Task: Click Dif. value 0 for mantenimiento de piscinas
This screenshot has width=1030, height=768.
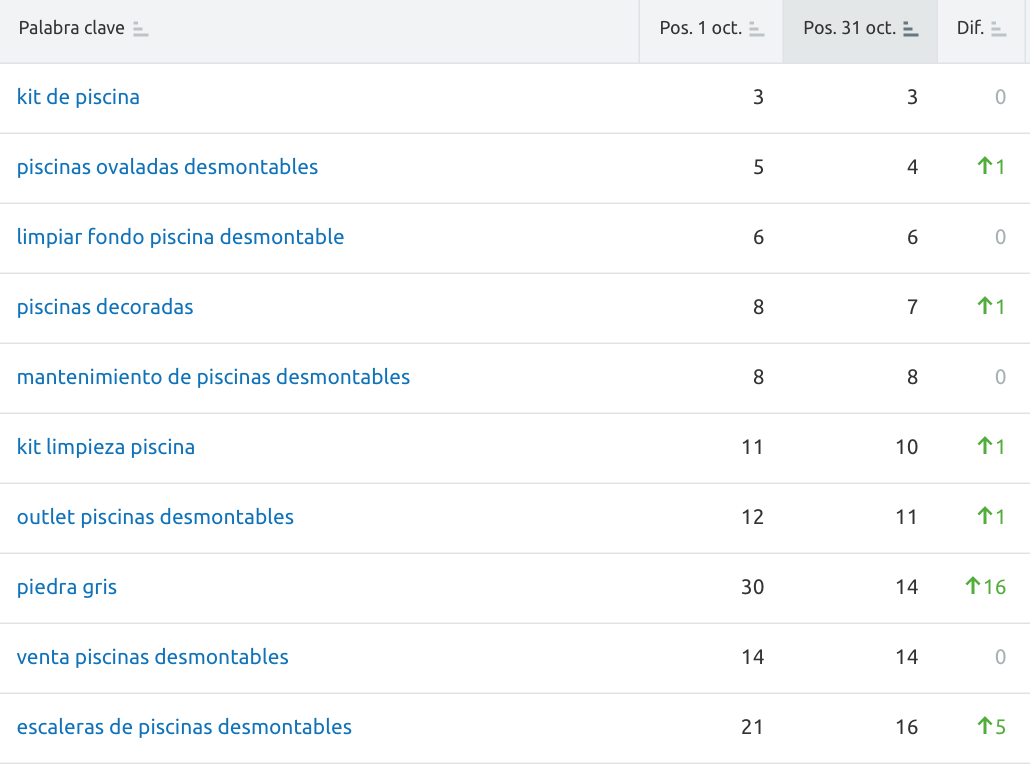Action: (1000, 377)
